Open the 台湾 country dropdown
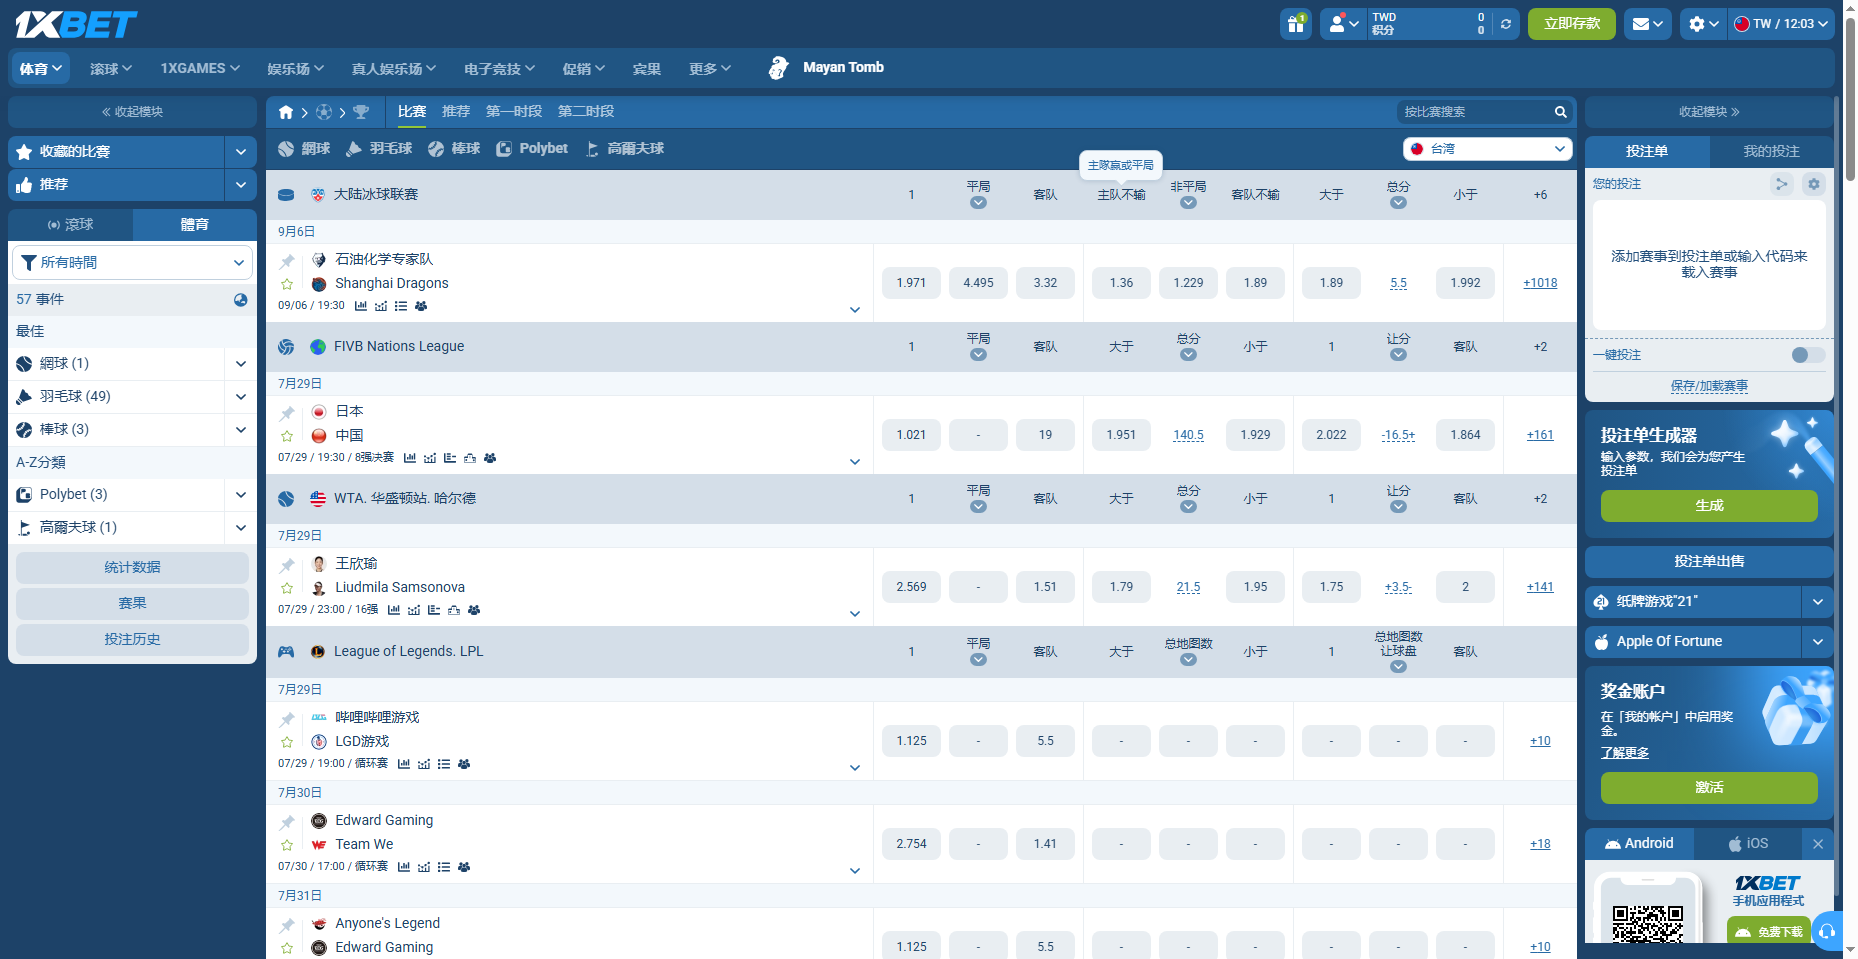Image resolution: width=1858 pixels, height=959 pixels. point(1487,149)
